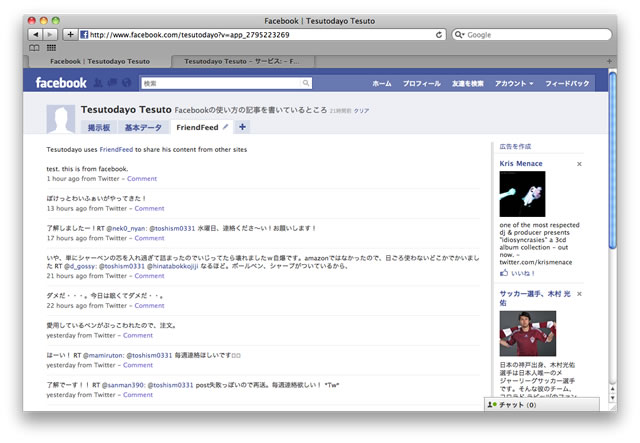
Task: Click the @hinatabokkojiji mention link
Action: tap(172, 266)
